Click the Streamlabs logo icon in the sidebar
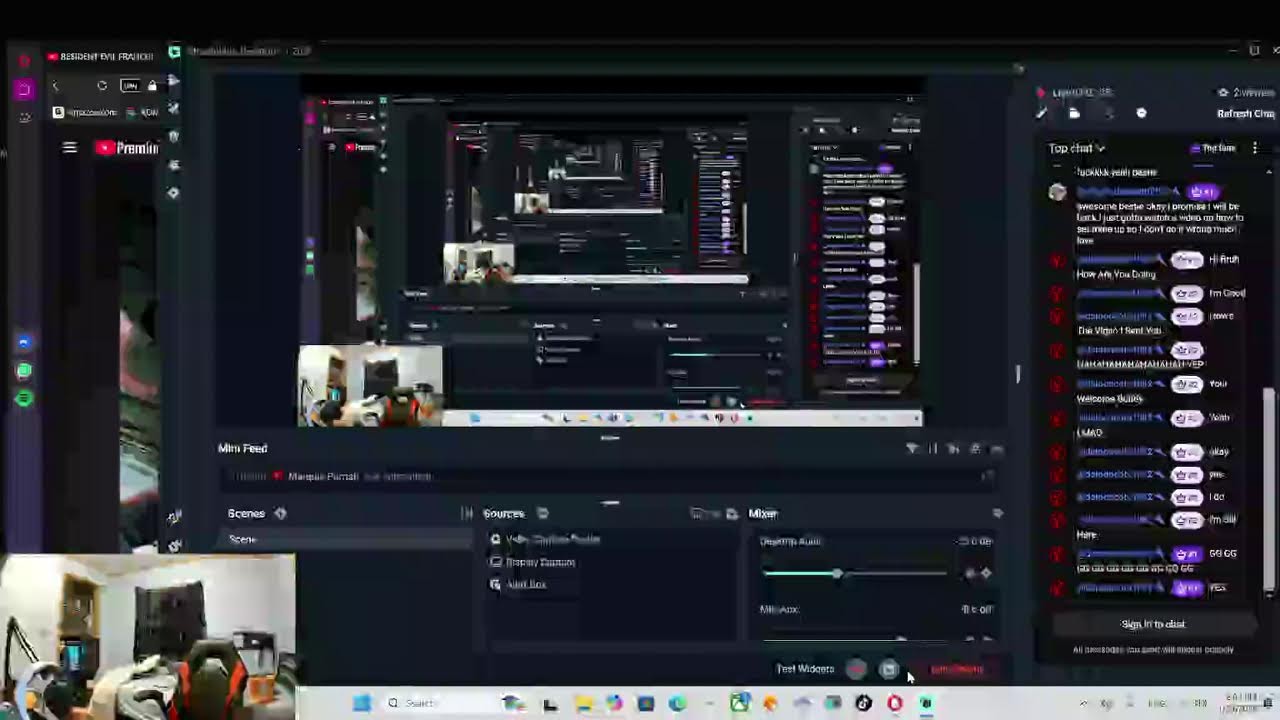This screenshot has width=1280, height=720. [x=175, y=51]
